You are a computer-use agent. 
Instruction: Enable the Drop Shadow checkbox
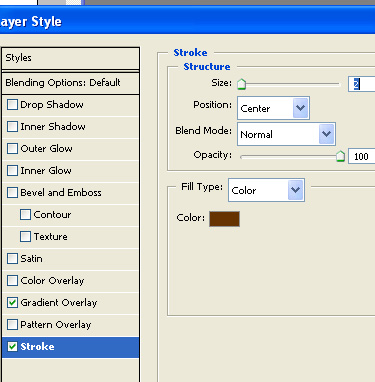pyautogui.click(x=12, y=105)
